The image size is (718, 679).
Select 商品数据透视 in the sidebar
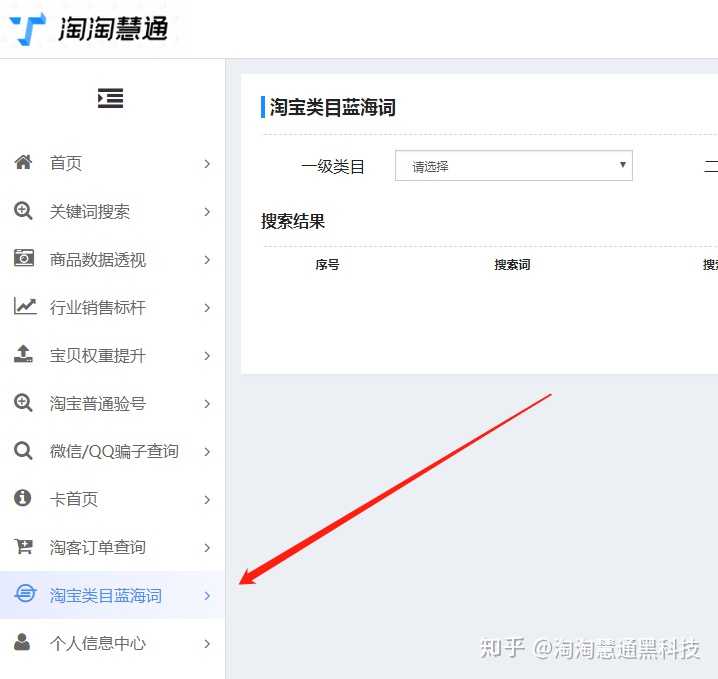[112, 259]
